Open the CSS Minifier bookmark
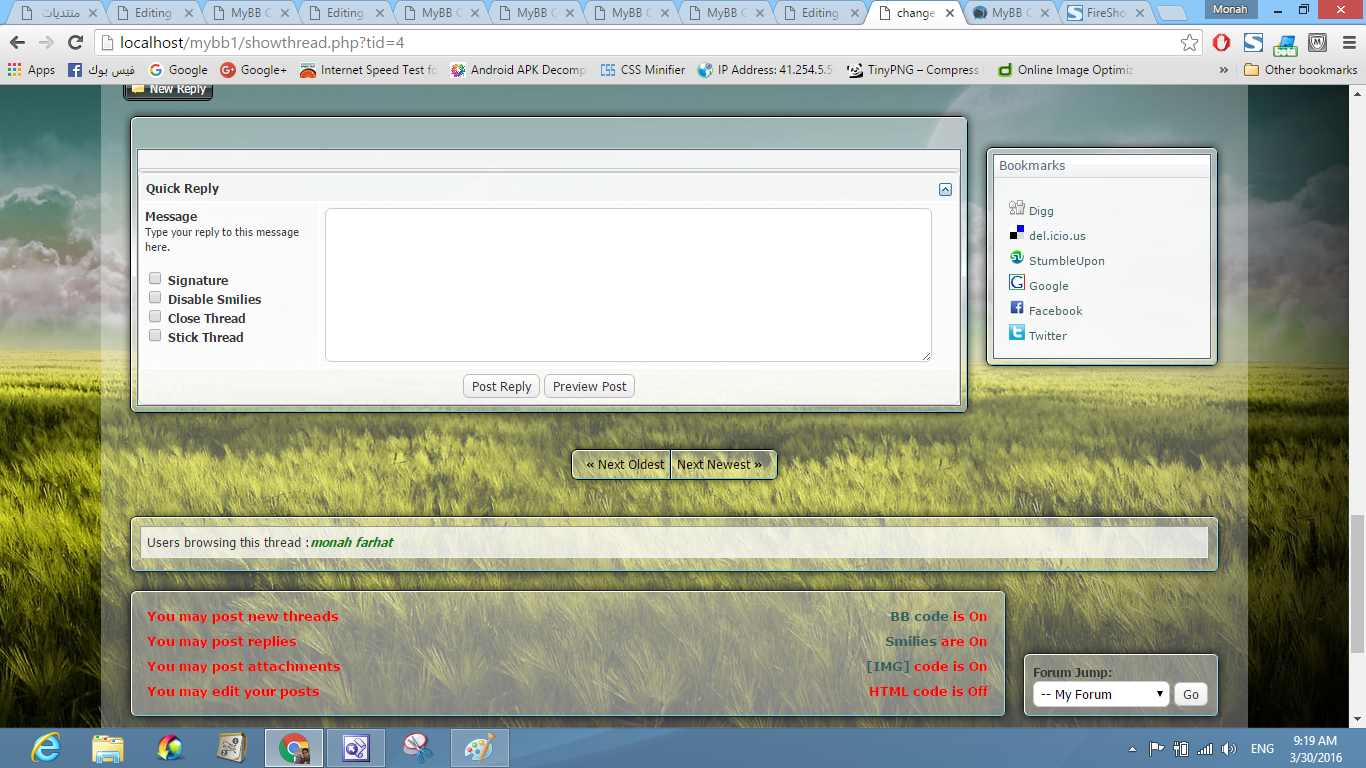Viewport: 1366px width, 768px height. (x=642, y=70)
